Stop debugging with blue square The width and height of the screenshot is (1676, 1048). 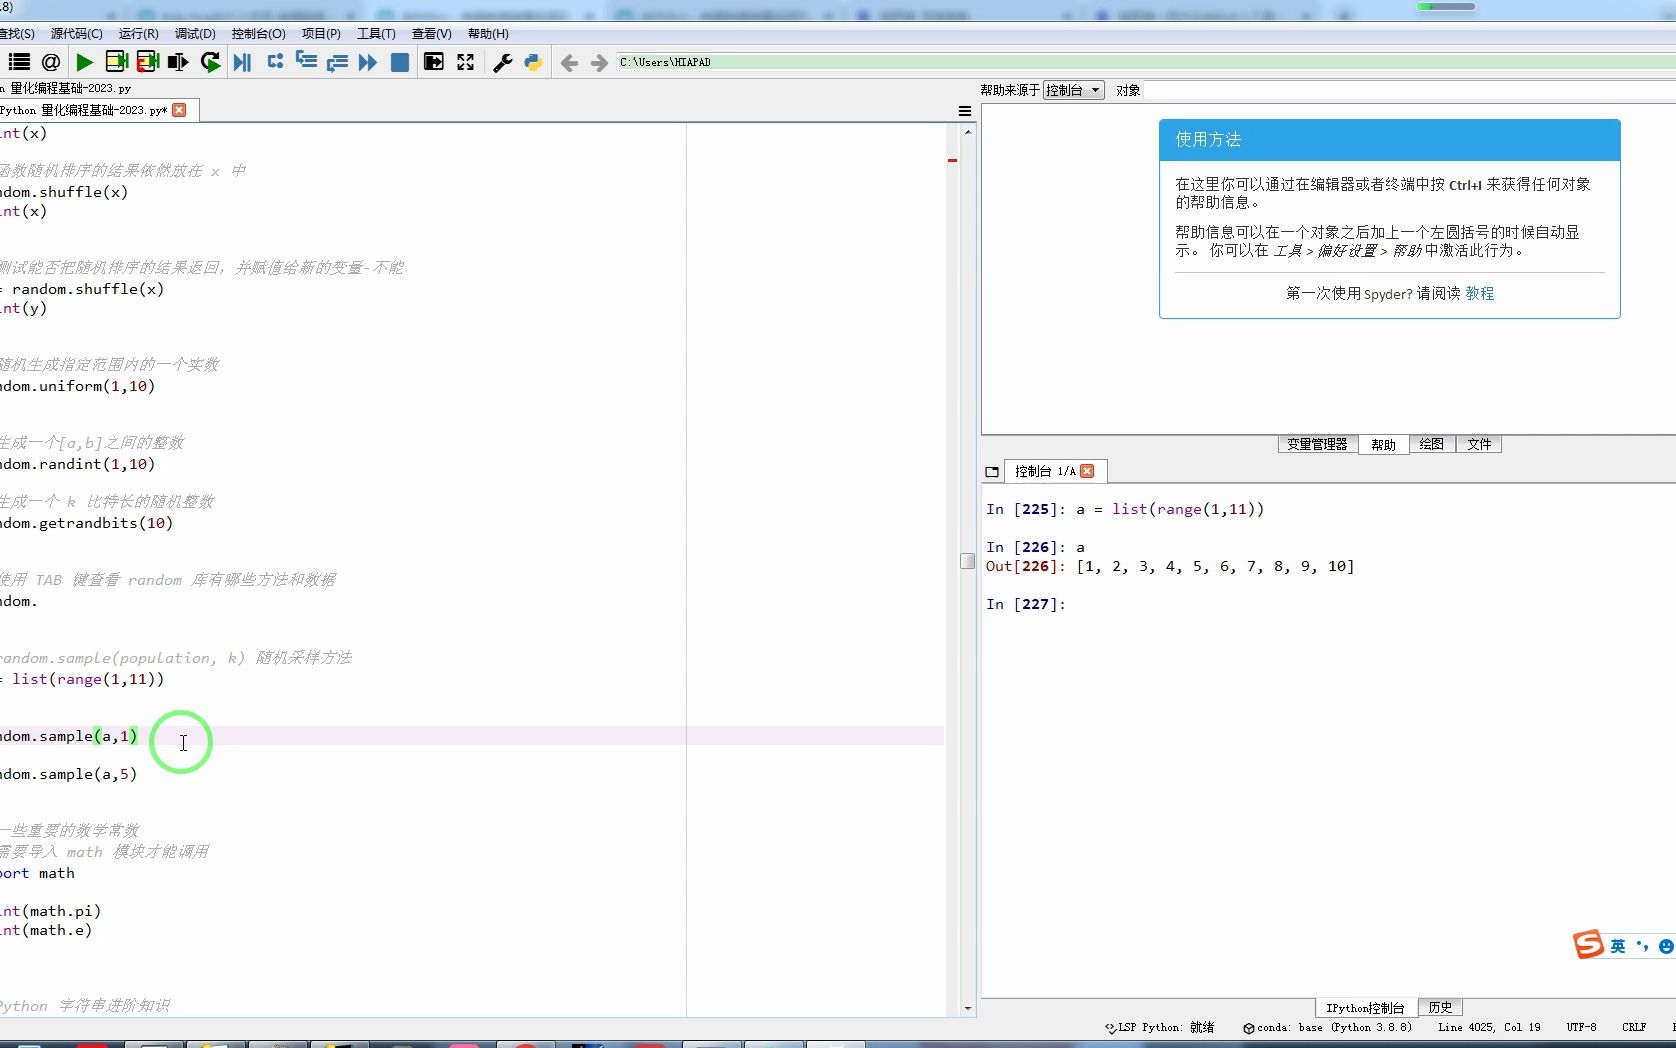point(399,62)
